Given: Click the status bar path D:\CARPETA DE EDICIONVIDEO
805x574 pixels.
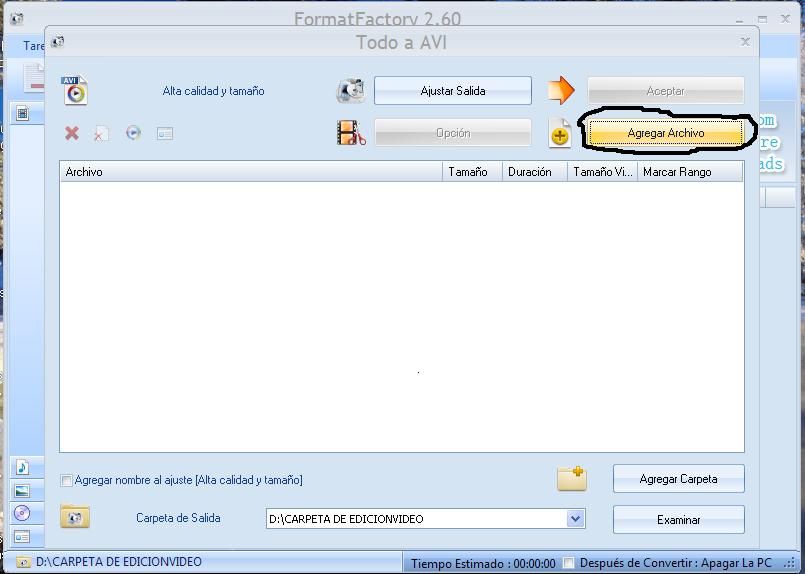Looking at the screenshot, I should coord(119,562).
